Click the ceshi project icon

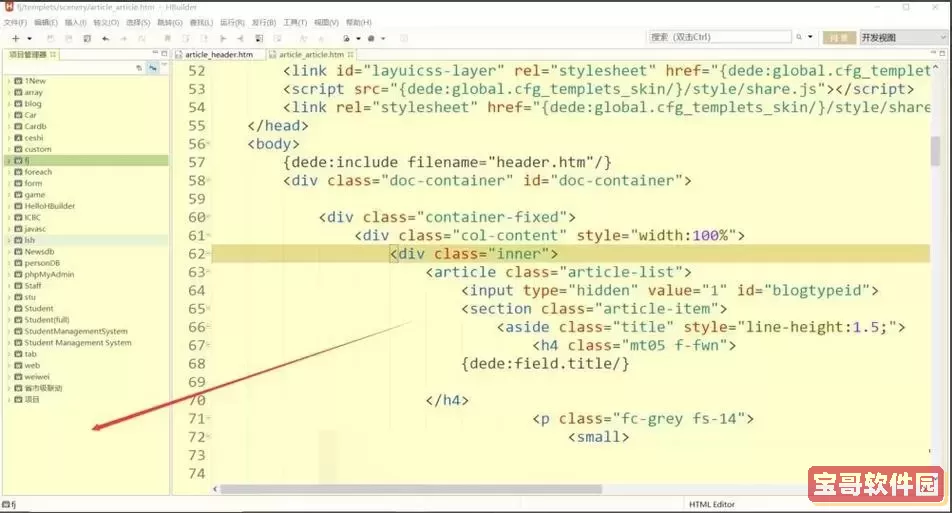click(18, 138)
